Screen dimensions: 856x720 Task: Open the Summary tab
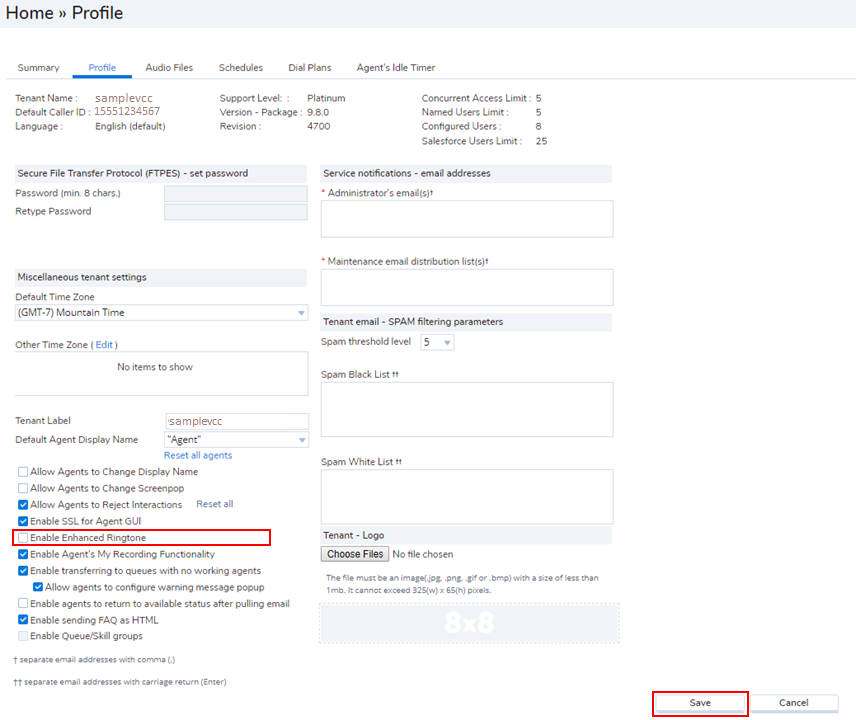click(38, 68)
